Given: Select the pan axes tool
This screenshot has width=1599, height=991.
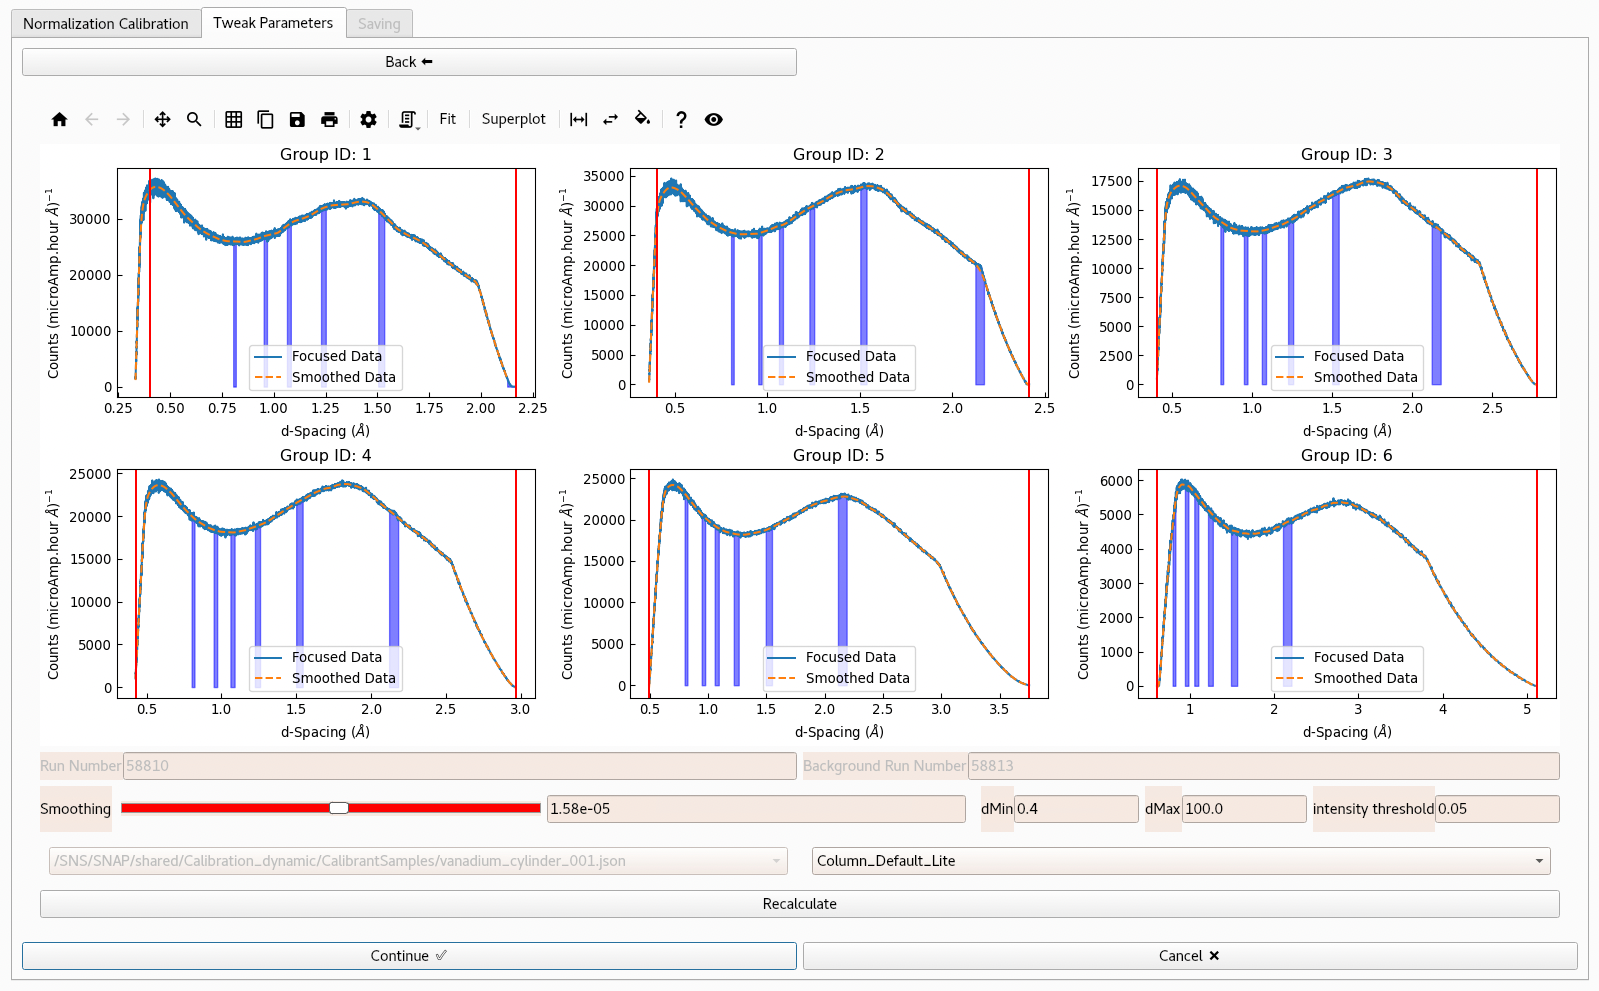Looking at the screenshot, I should click(x=162, y=119).
